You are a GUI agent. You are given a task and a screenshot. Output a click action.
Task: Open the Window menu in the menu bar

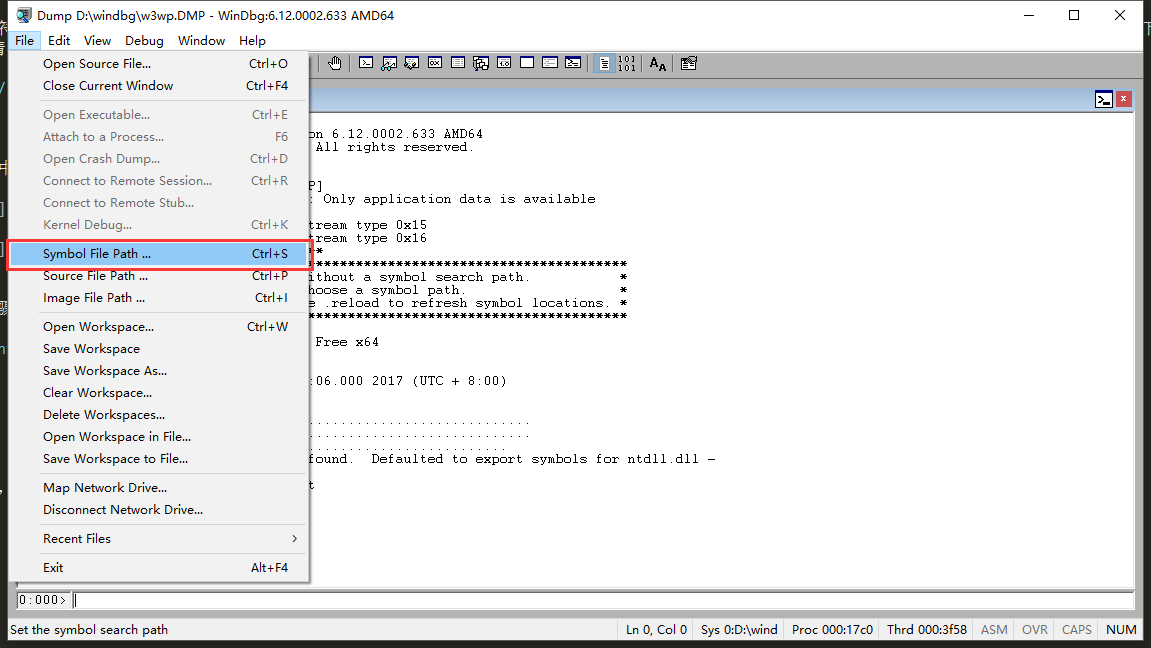(201, 40)
